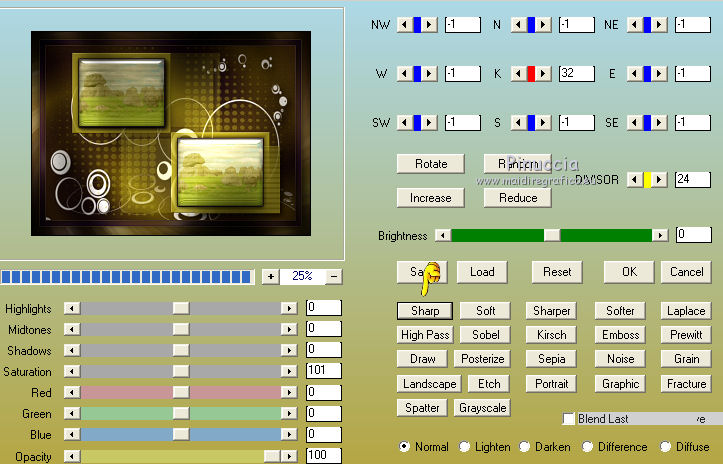This screenshot has width=723, height=464.
Task: Click the image preview thumbnail
Action: point(172,133)
